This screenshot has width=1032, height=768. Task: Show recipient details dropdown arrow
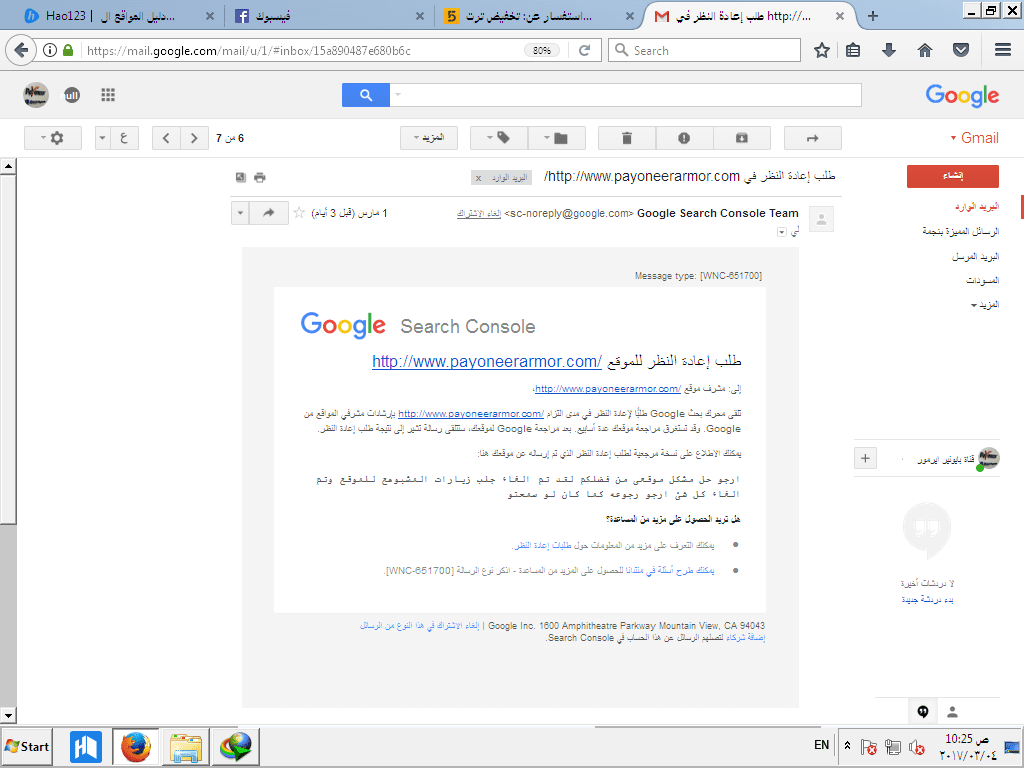point(782,232)
